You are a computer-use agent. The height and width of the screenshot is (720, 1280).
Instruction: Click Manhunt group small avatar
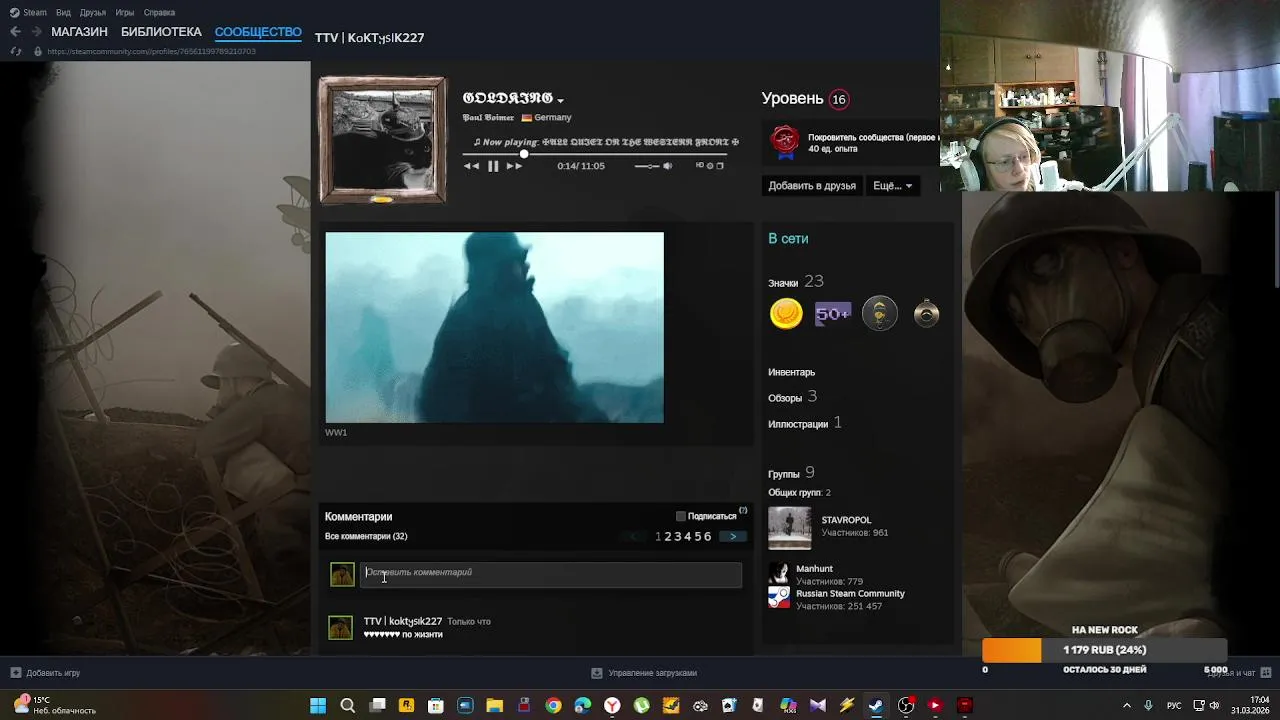[779, 574]
